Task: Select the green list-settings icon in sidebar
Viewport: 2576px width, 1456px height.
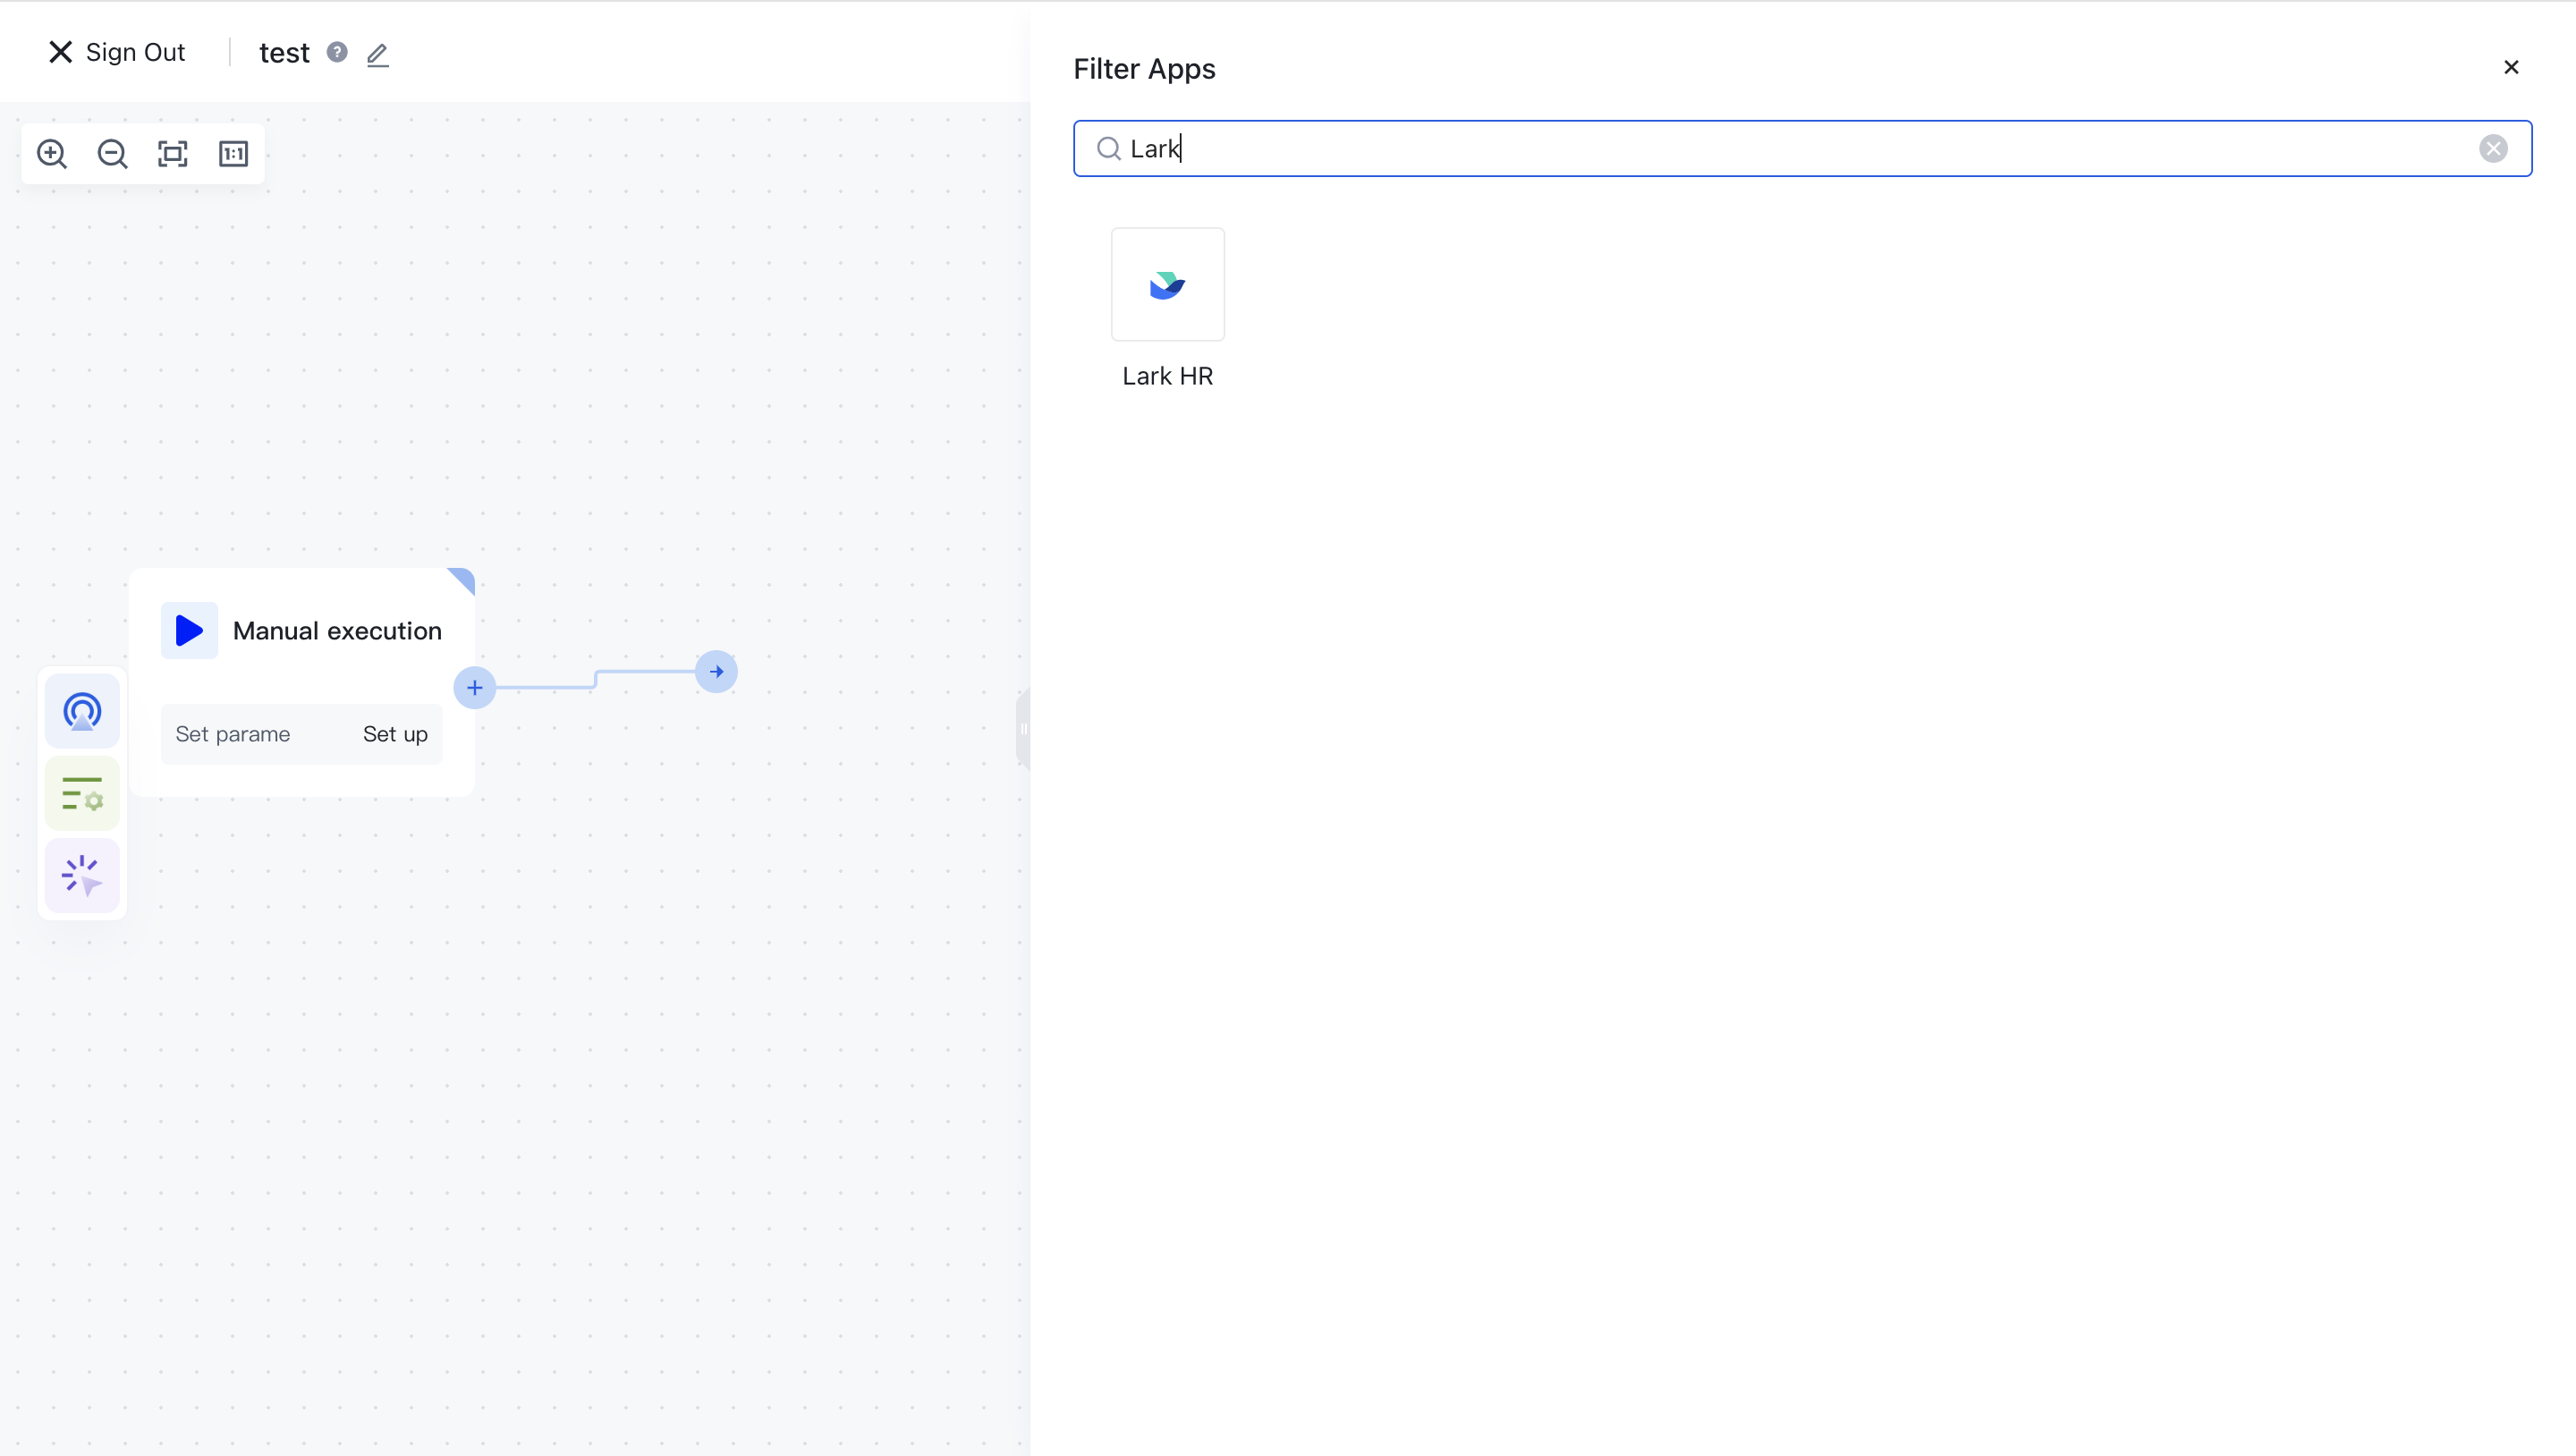Action: tap(82, 794)
